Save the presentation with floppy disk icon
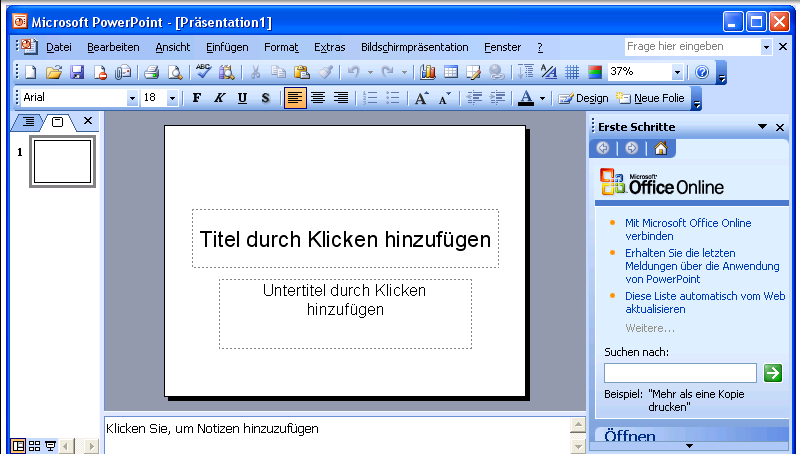The image size is (800, 454). point(77,72)
